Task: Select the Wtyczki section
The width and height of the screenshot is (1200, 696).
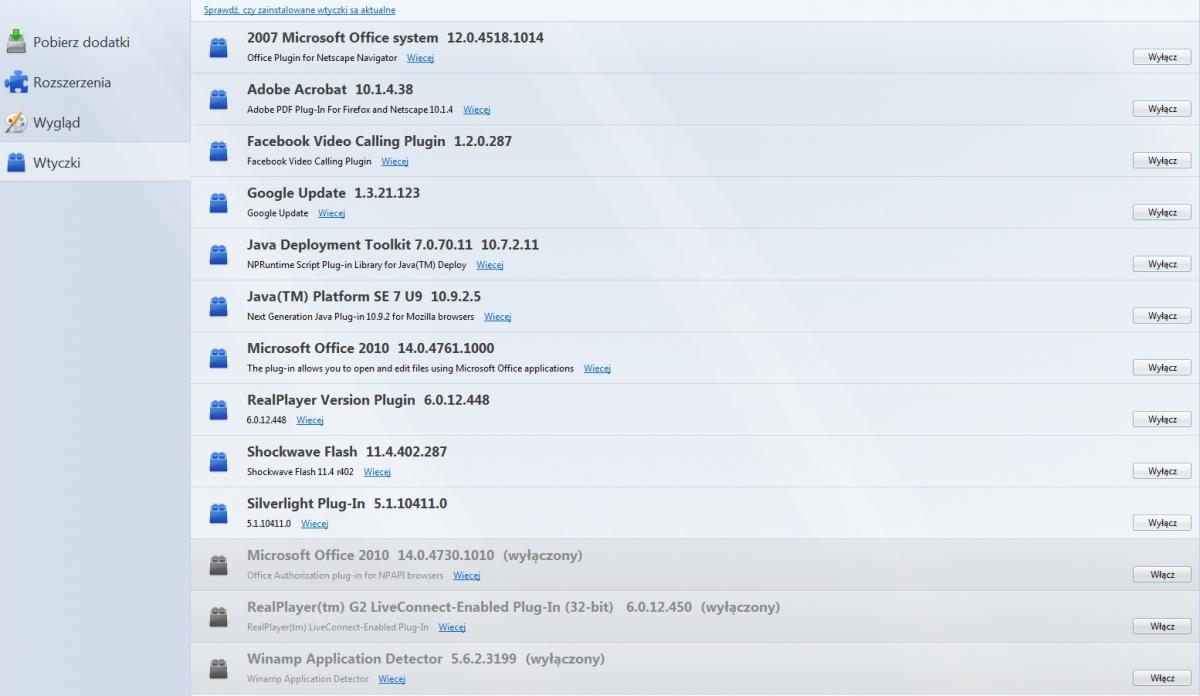Action: click(95, 162)
